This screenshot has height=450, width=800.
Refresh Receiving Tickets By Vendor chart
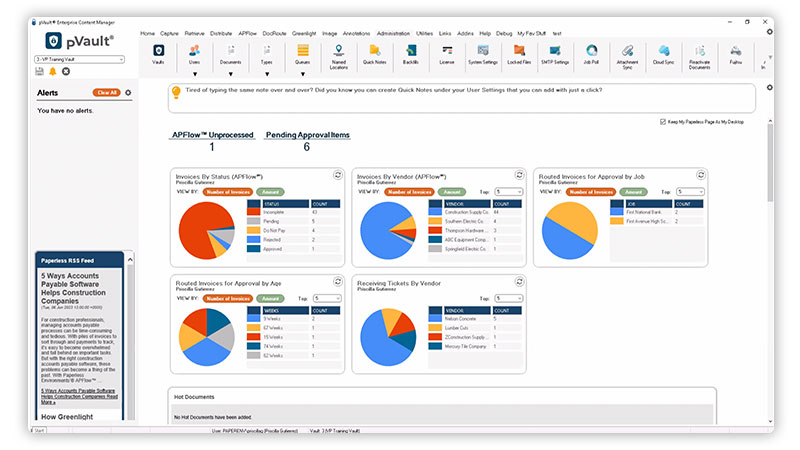[x=519, y=282]
